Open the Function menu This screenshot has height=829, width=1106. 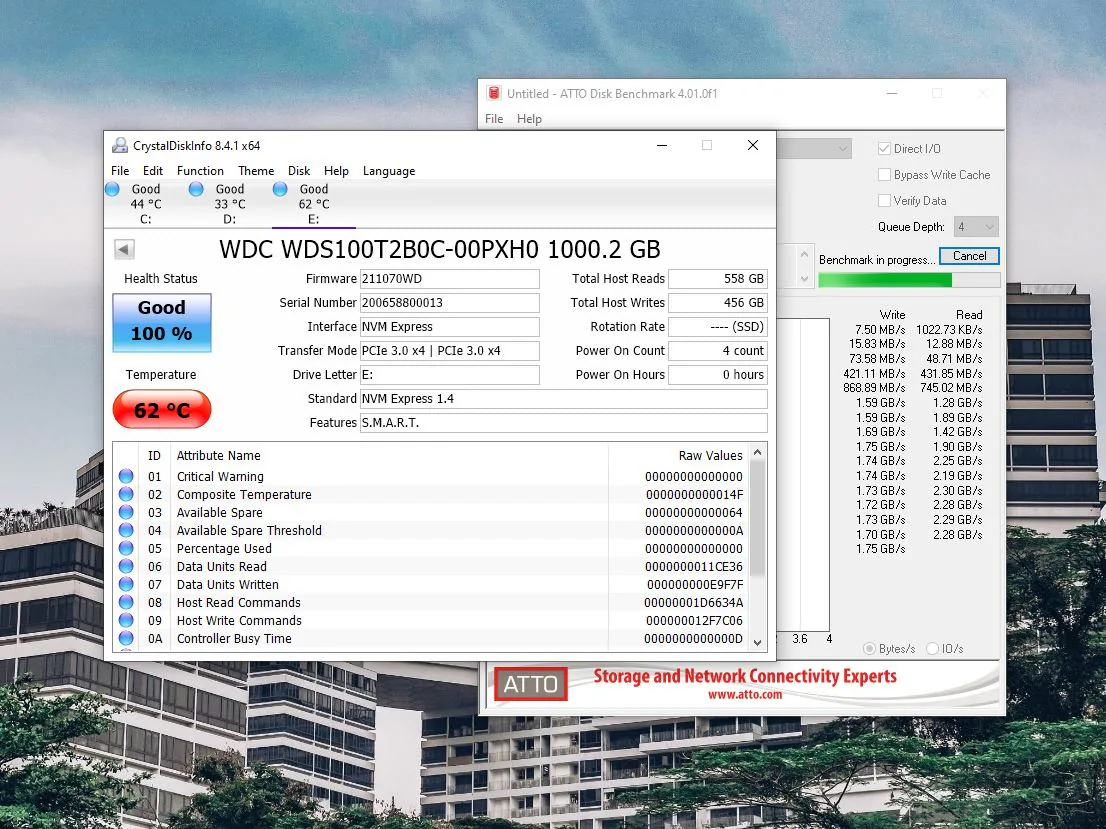(200, 171)
